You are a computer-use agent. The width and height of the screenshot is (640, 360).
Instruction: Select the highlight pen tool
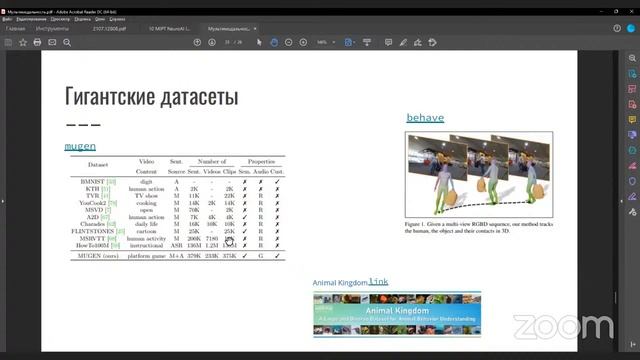tap(403, 42)
